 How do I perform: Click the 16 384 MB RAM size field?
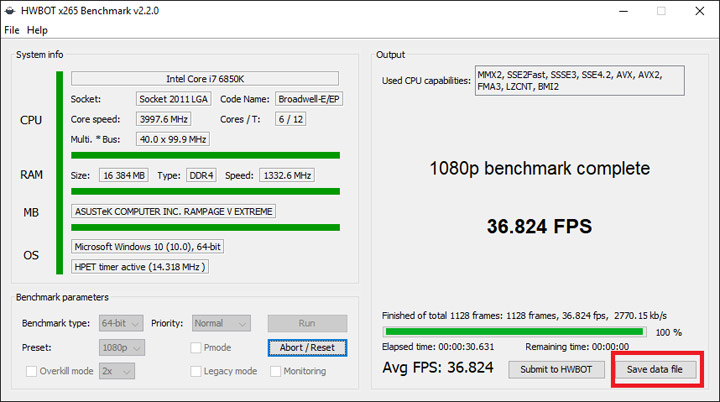(124, 176)
